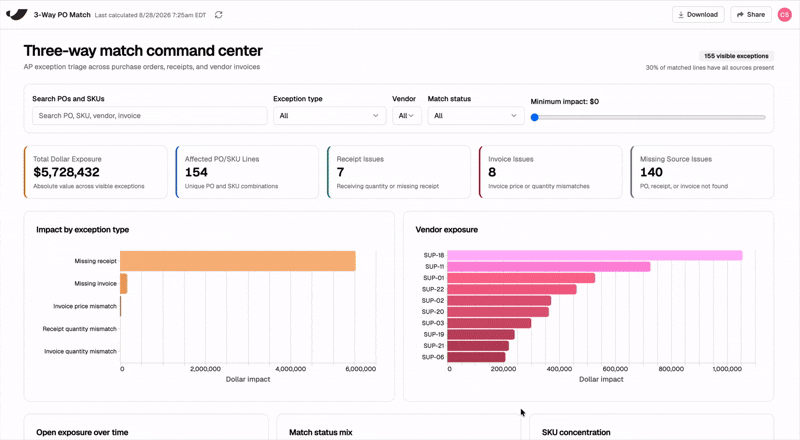The image size is (800, 440).
Task: Select the Receipt Issues card
Action: pos(398,172)
